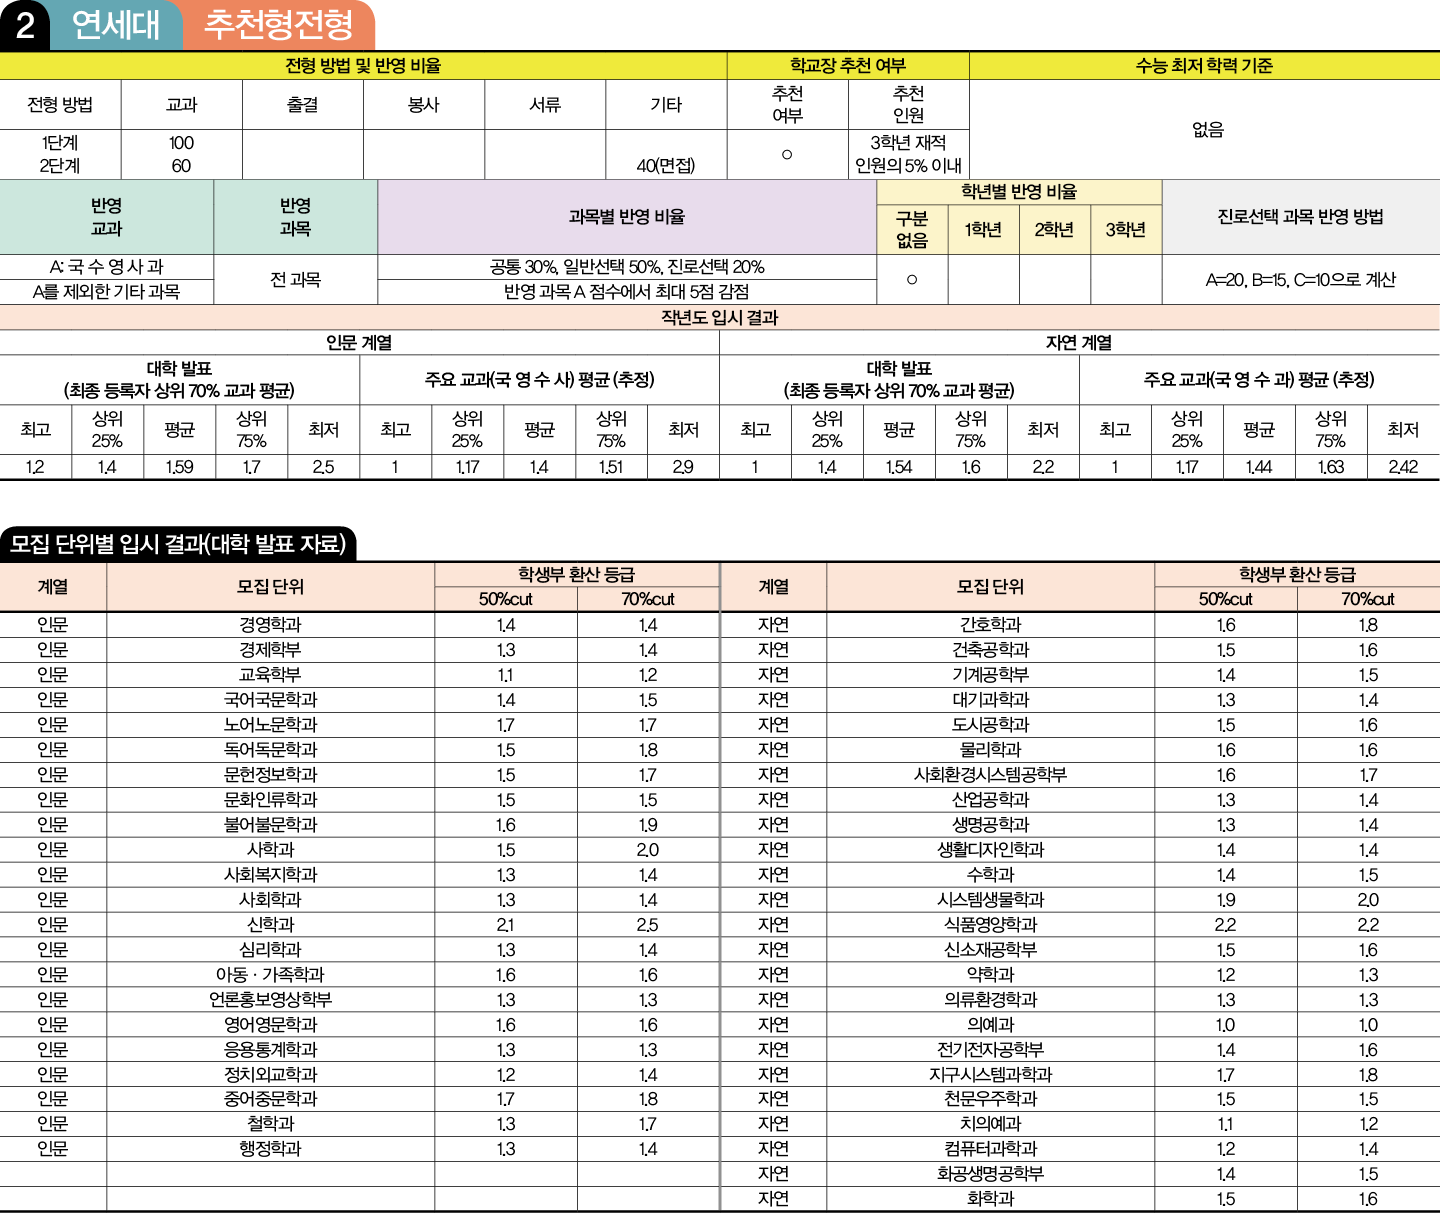Click the 지구시스템과학과 row
Viewport: 1440px width, 1213px height.
(1080, 1075)
